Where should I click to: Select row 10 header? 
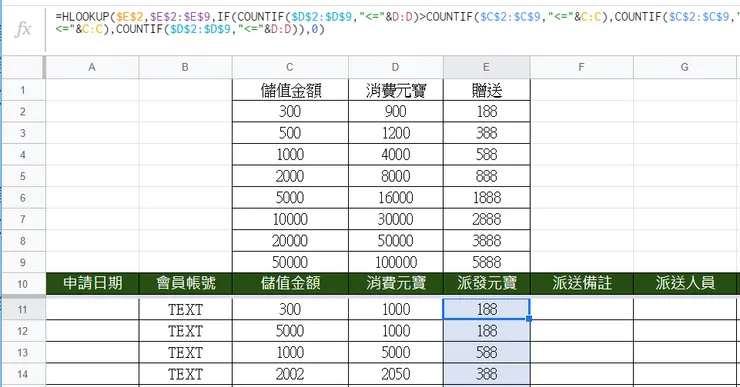click(x=23, y=284)
